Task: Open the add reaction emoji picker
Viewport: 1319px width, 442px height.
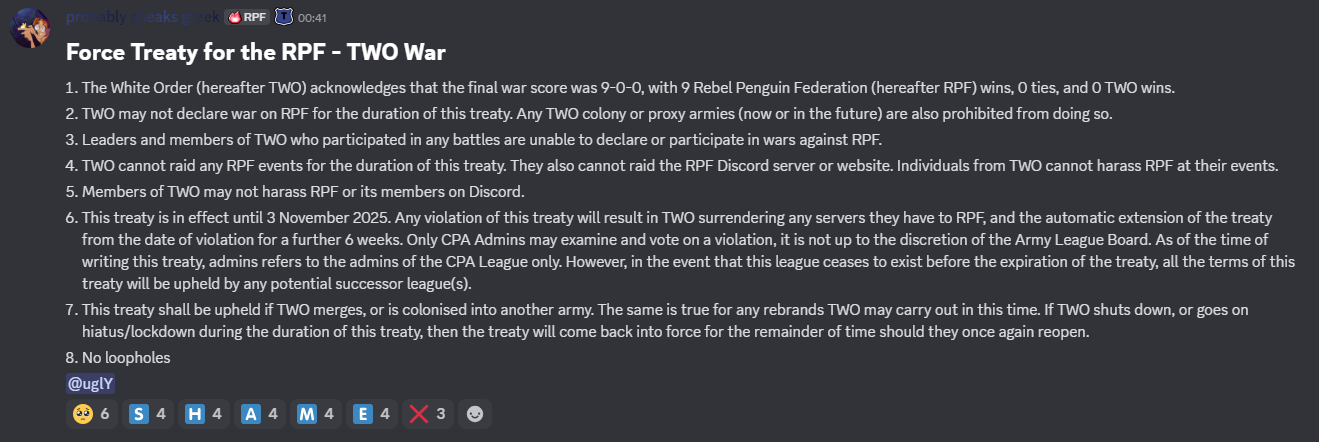Action: (475, 413)
